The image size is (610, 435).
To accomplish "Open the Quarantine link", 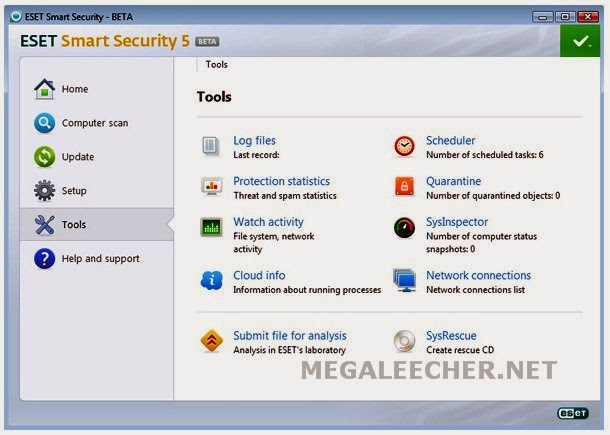I will (454, 181).
